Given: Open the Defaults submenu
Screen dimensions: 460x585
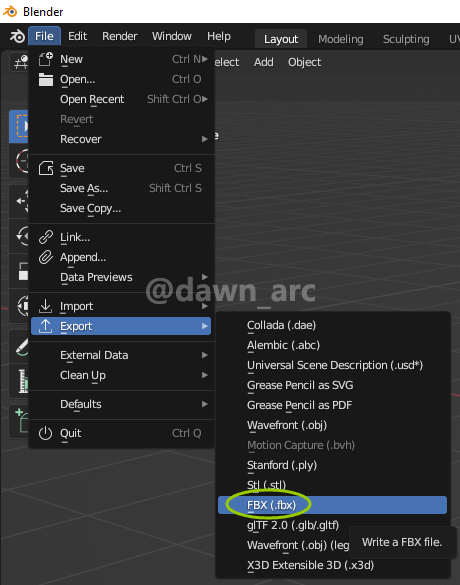Looking at the screenshot, I should pyautogui.click(x=121, y=404).
